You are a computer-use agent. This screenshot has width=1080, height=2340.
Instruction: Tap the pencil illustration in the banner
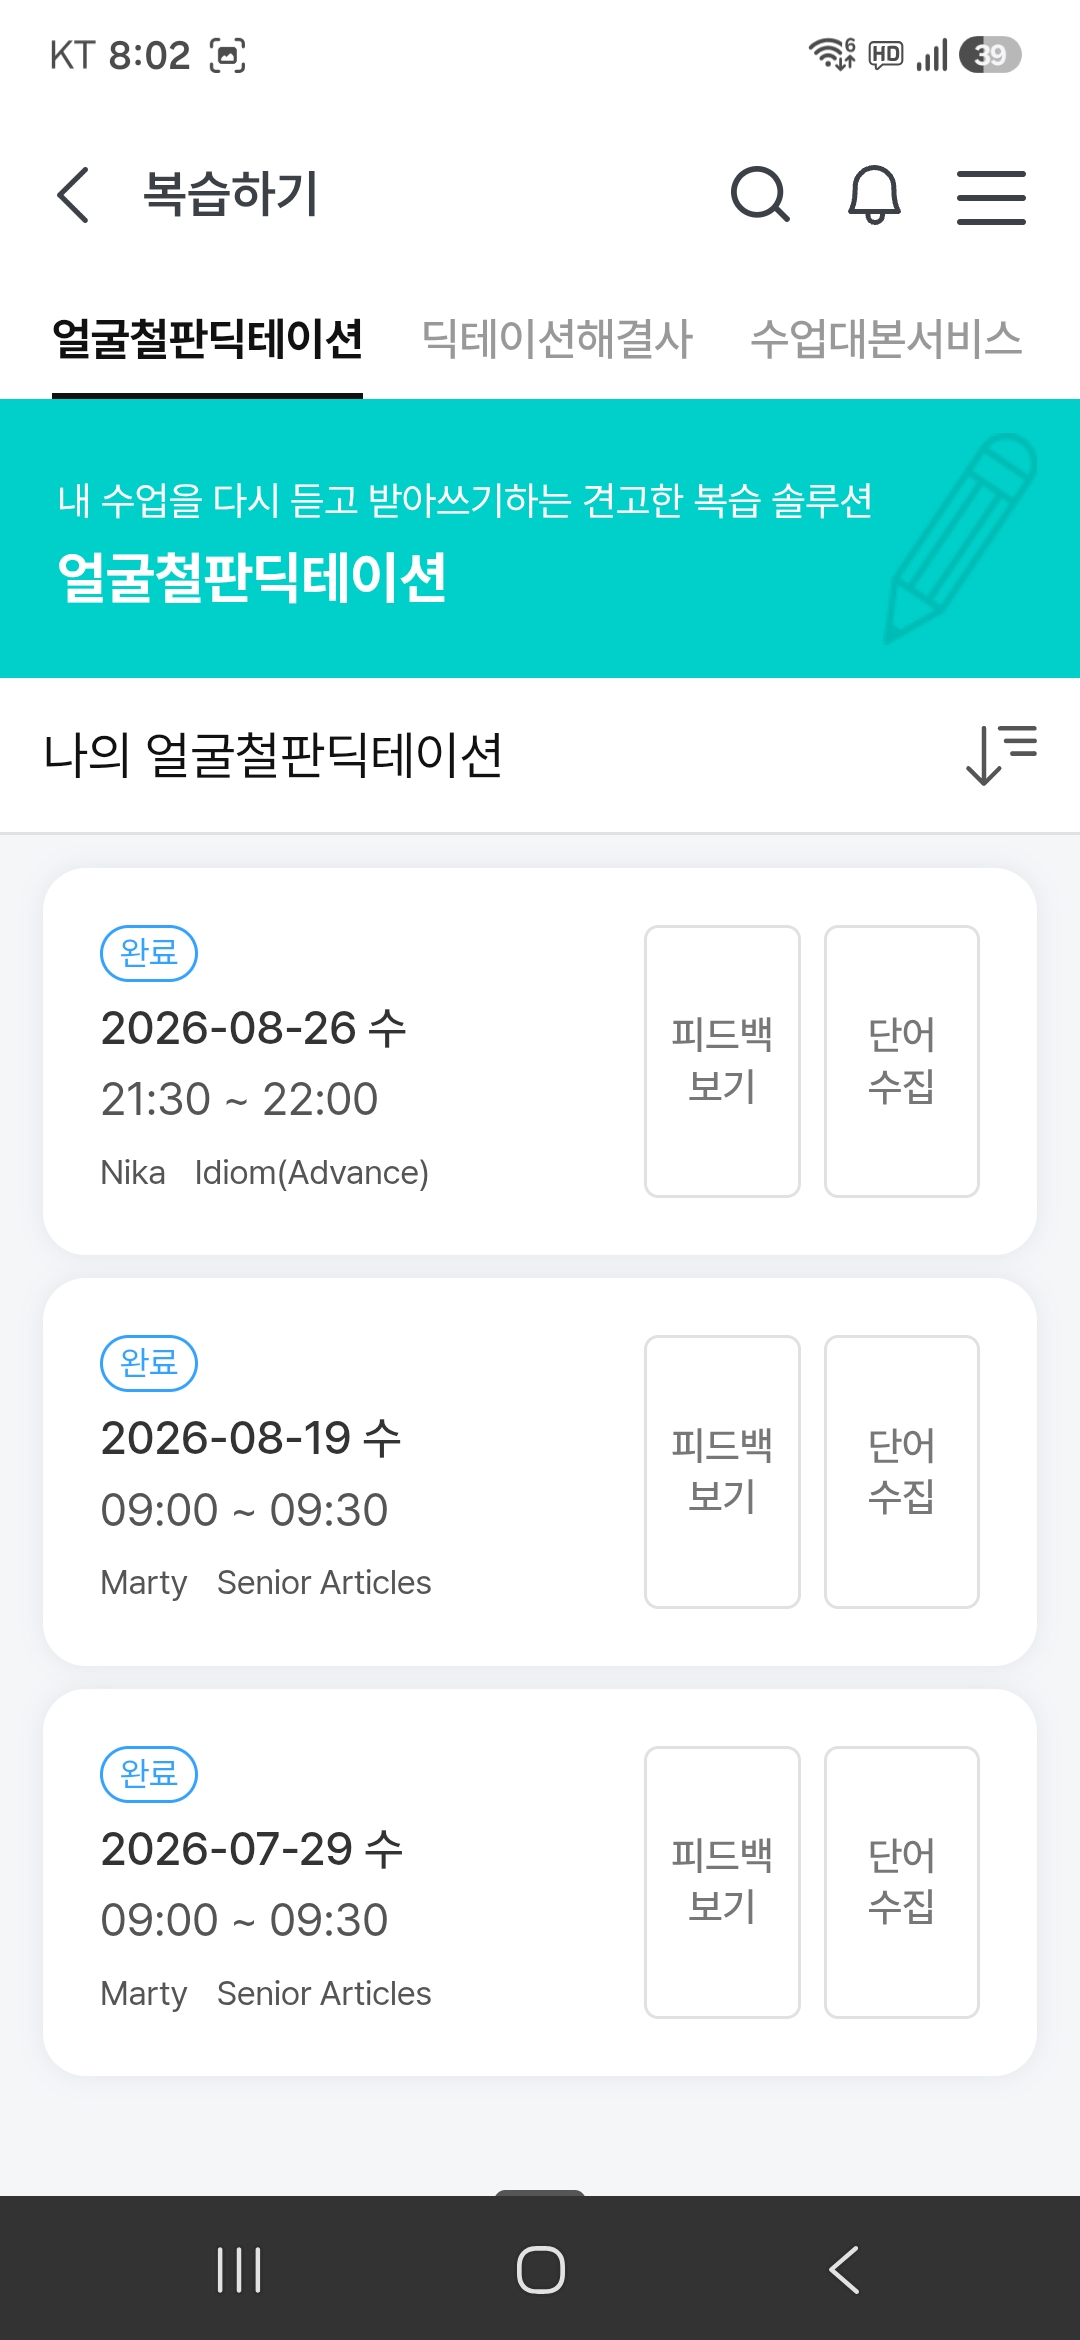[x=960, y=538]
